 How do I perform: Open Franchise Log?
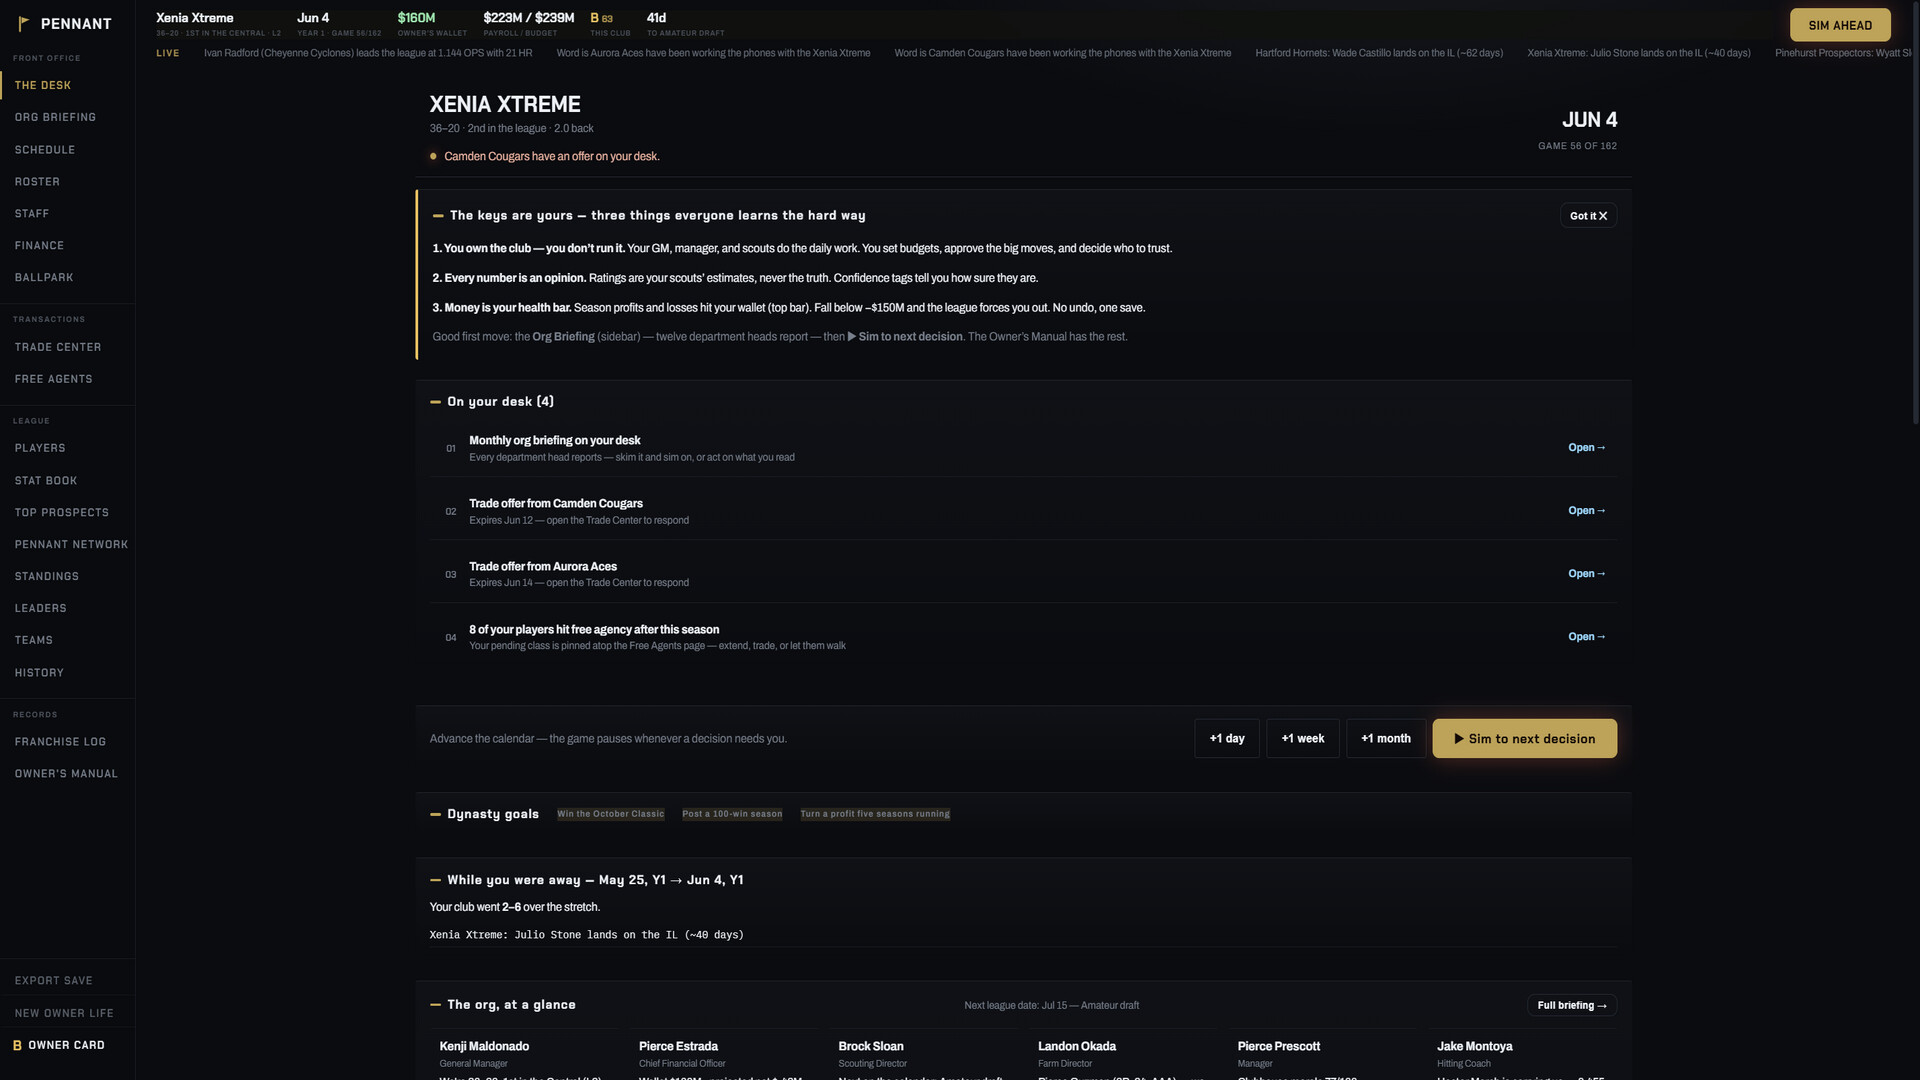coord(68,742)
